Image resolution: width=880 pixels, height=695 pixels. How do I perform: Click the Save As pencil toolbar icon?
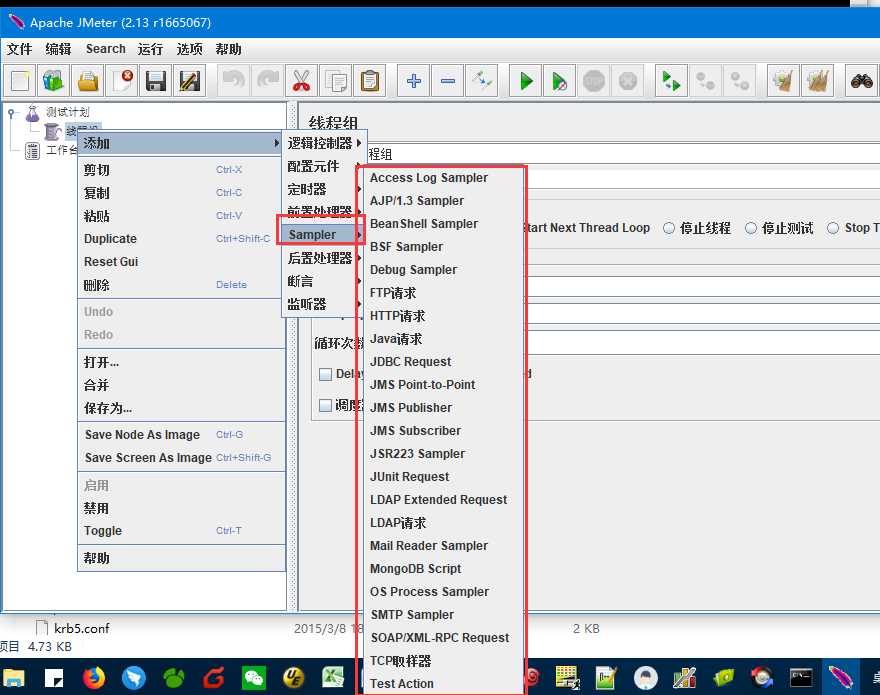(190, 81)
